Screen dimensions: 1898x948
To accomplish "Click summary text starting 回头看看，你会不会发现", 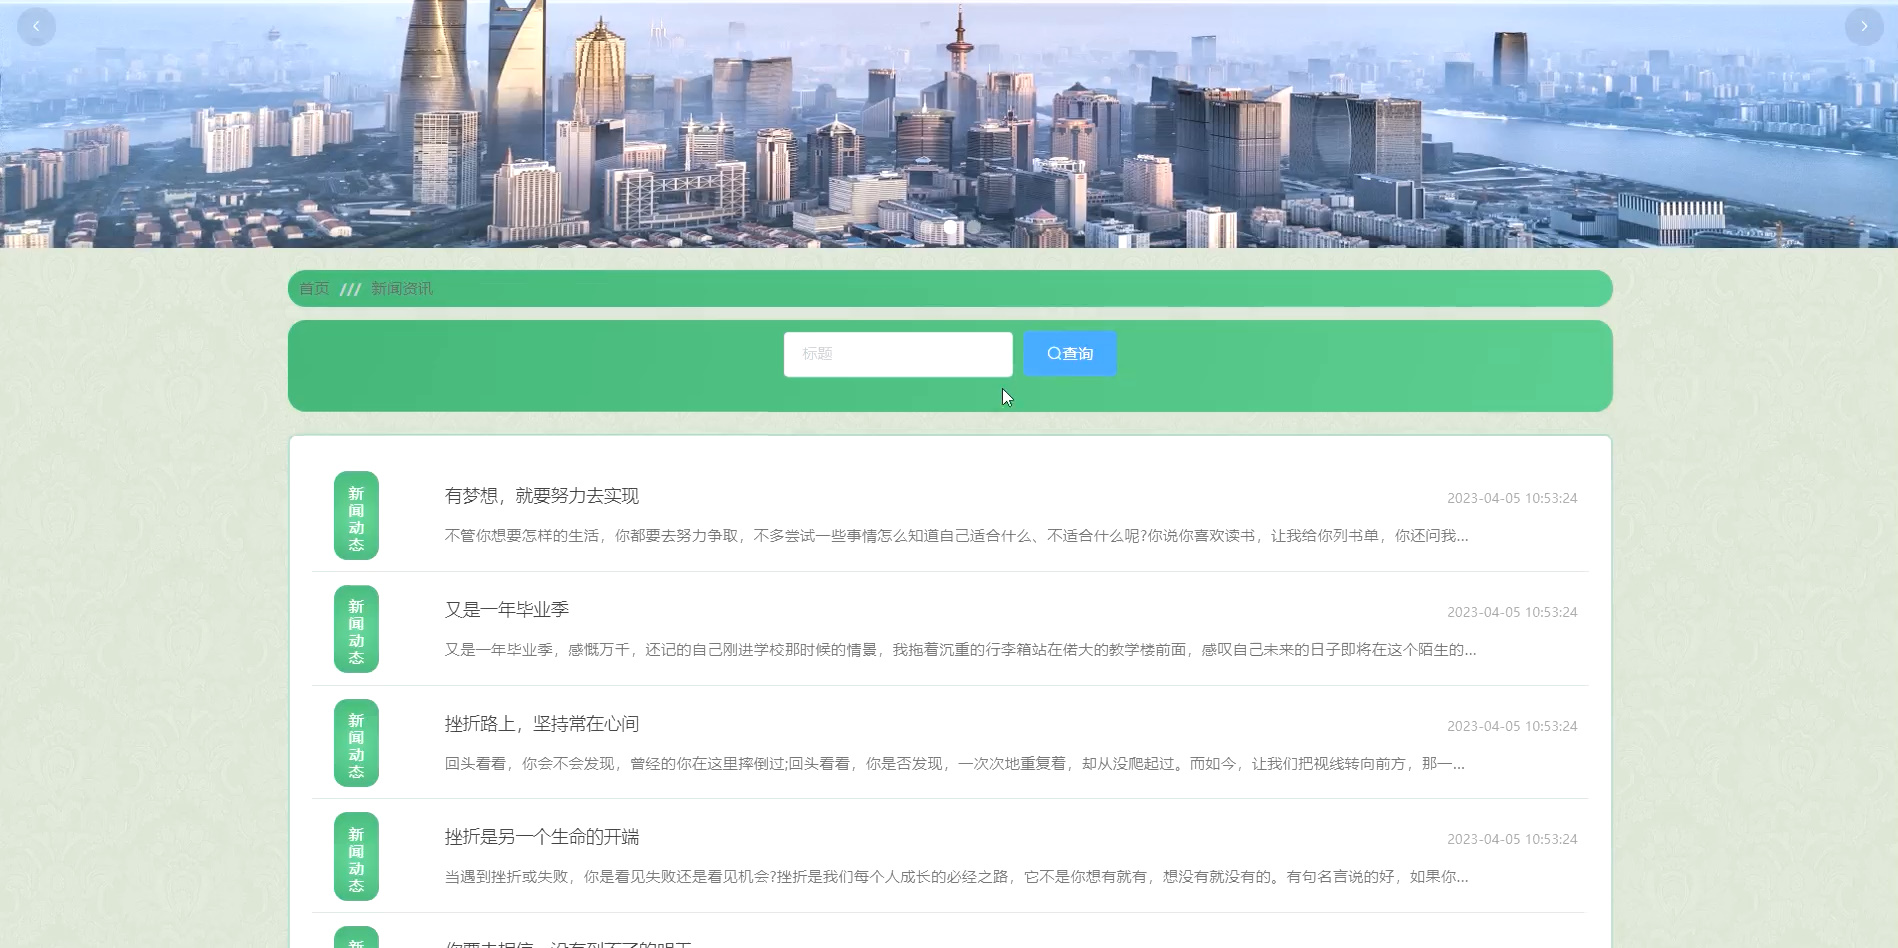I will [x=954, y=764].
